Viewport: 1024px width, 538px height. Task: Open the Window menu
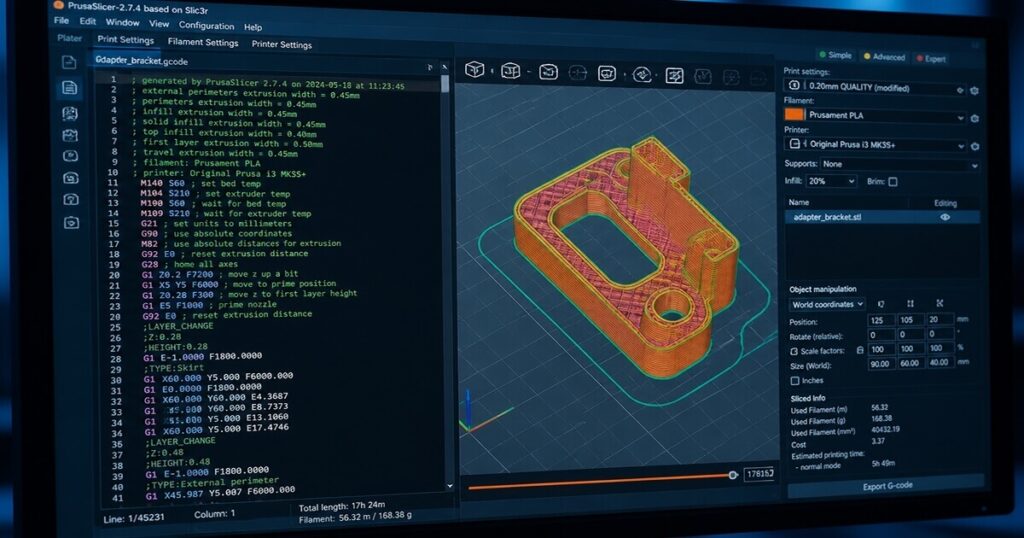(x=122, y=22)
